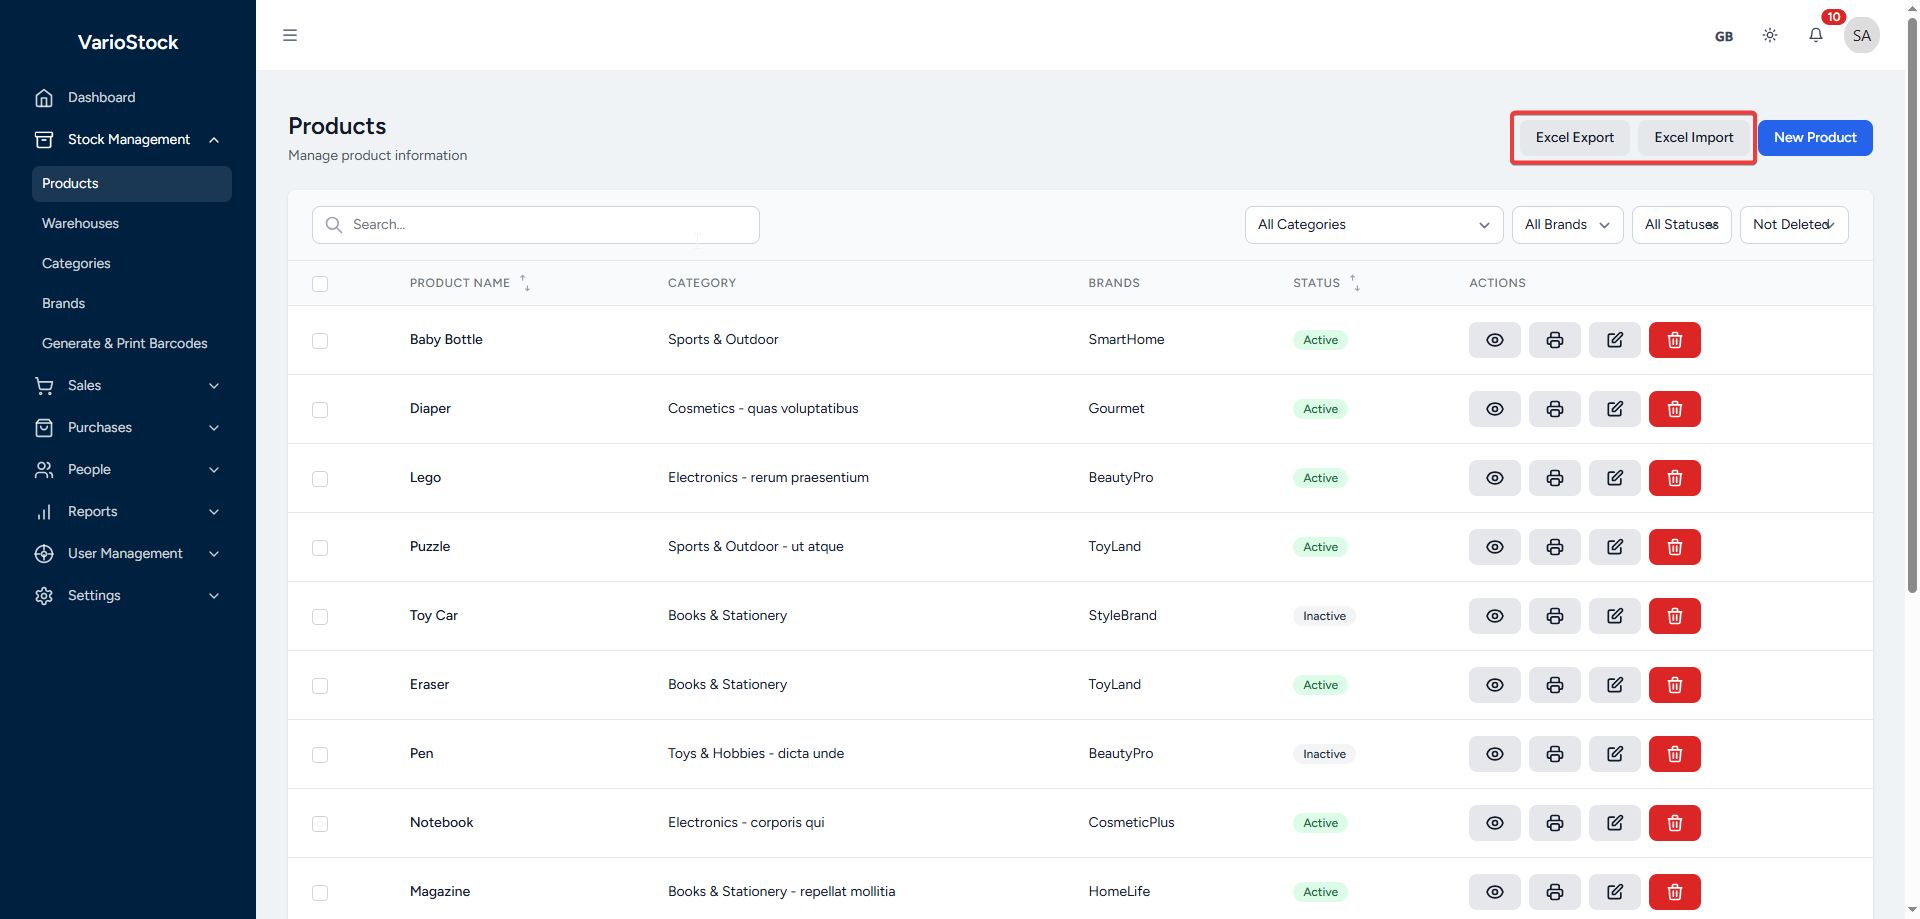Open the All Brands filter dropdown
The image size is (1920, 919).
click(x=1566, y=225)
